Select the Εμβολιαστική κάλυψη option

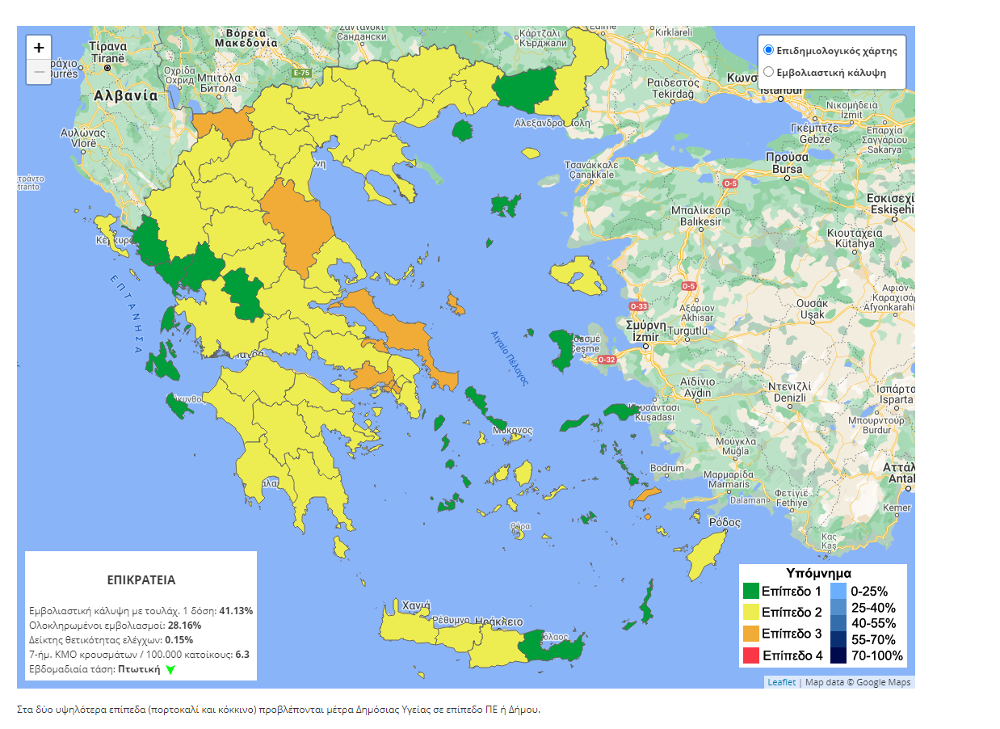tap(769, 72)
